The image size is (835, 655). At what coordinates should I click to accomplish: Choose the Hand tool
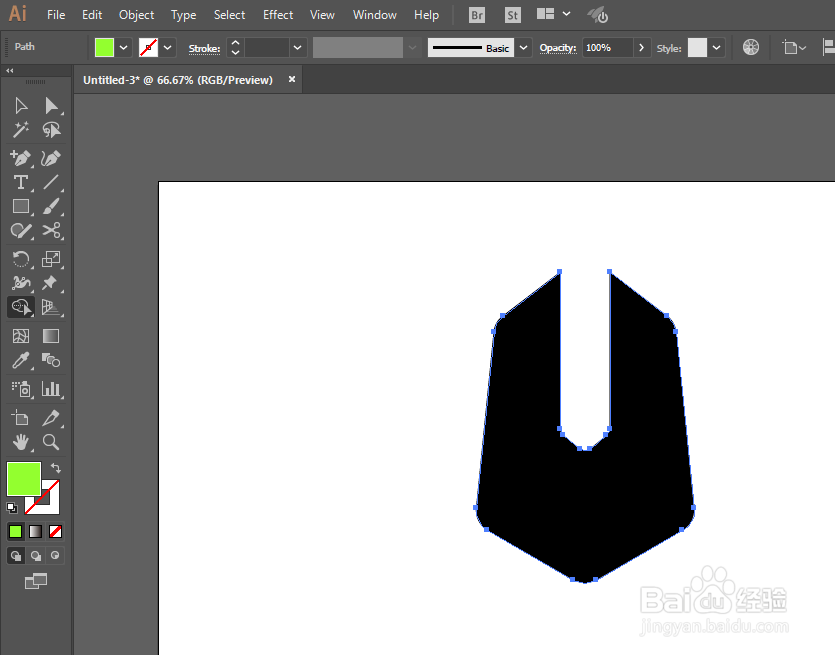tap(21, 442)
